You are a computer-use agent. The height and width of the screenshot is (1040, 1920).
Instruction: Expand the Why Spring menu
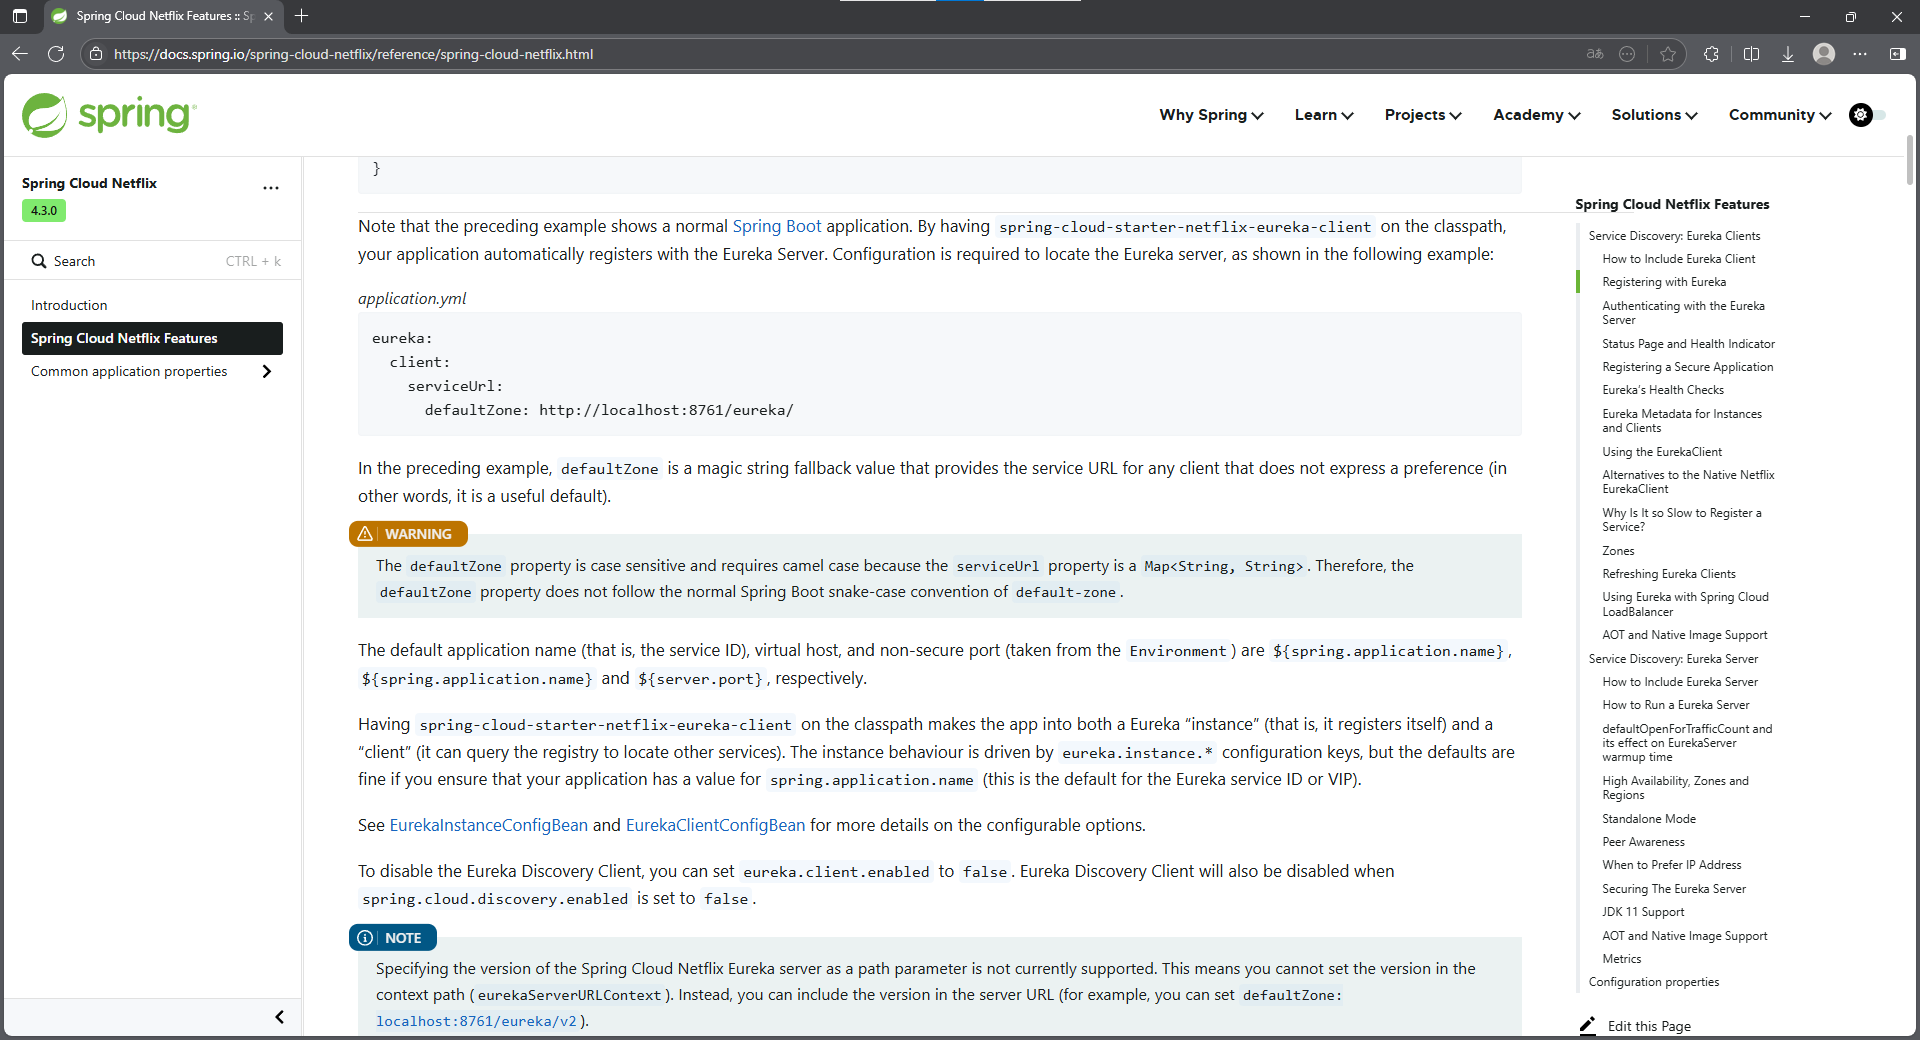point(1211,115)
